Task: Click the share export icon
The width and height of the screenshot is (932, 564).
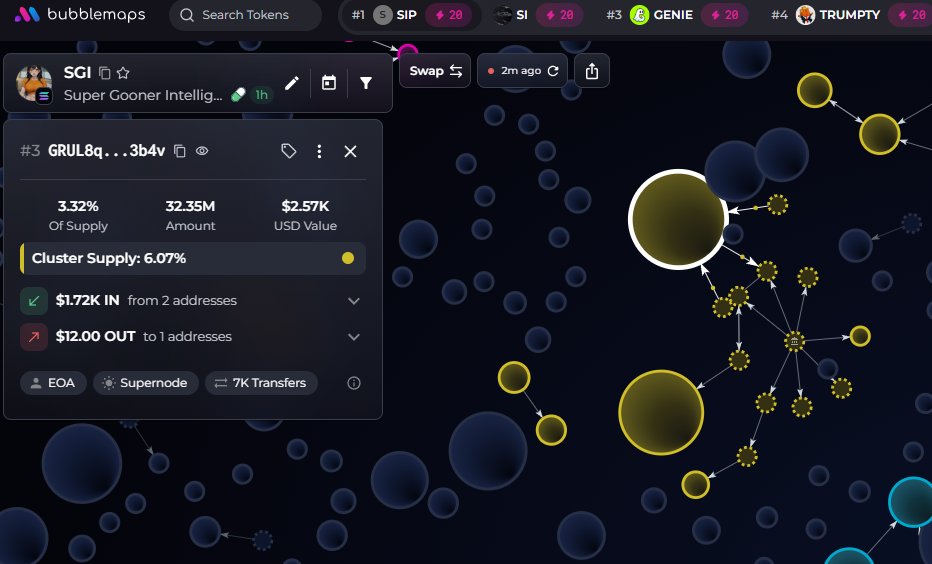Action: [x=591, y=71]
